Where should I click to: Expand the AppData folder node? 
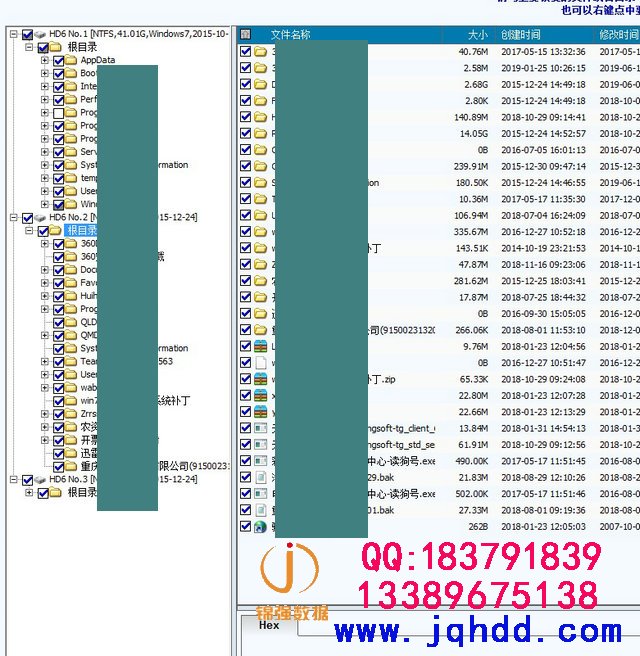[44, 60]
